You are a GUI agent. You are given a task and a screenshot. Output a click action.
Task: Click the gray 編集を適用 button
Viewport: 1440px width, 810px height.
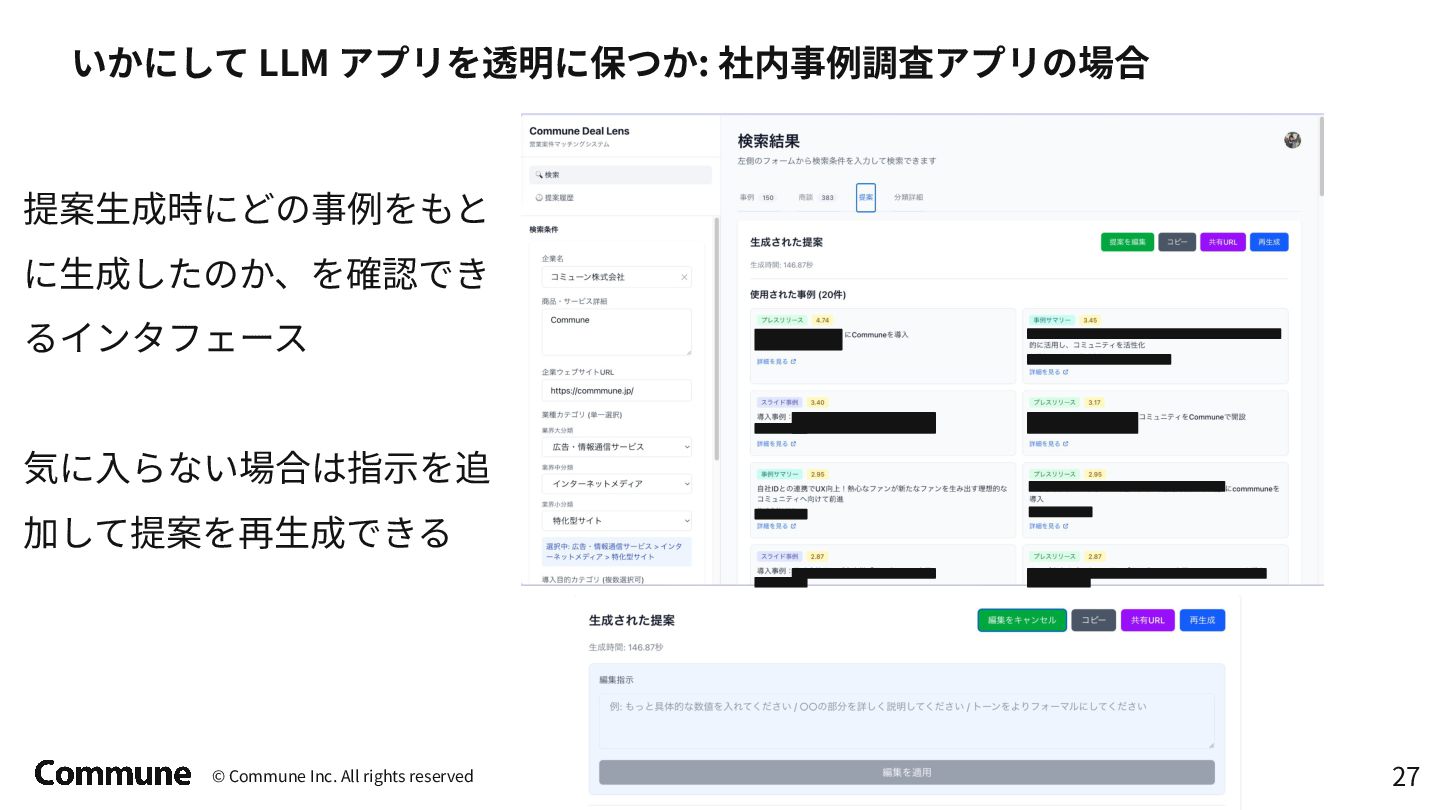click(907, 772)
